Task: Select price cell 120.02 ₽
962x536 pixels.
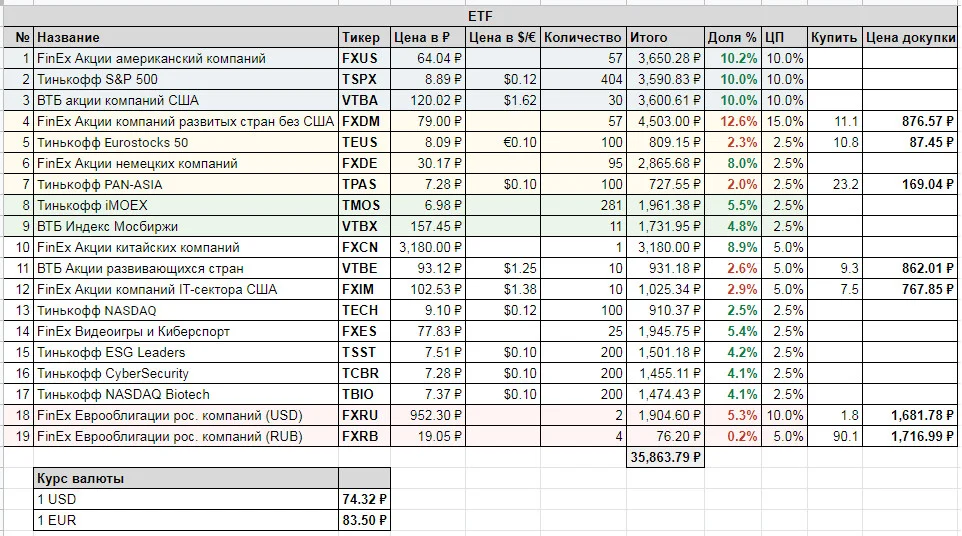Action: pos(428,100)
